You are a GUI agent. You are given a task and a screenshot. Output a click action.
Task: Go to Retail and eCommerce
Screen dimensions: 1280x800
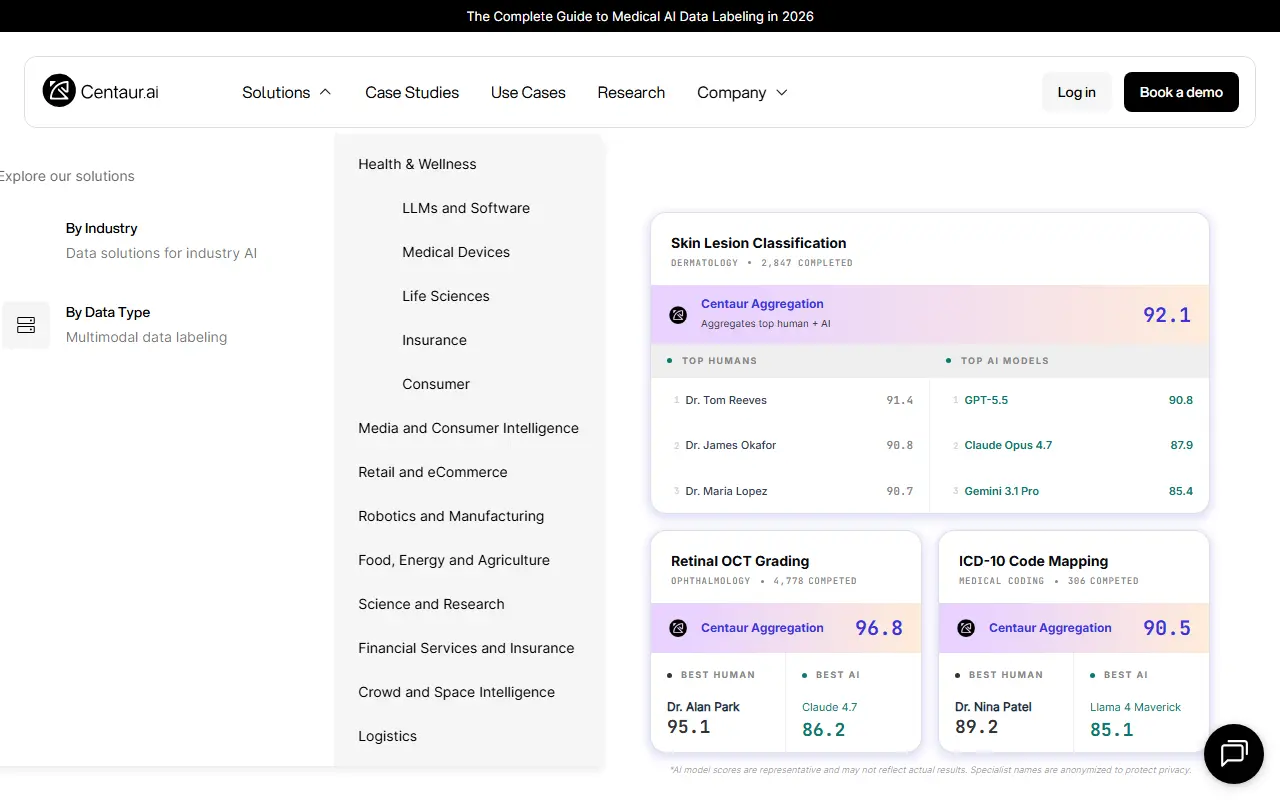(433, 472)
